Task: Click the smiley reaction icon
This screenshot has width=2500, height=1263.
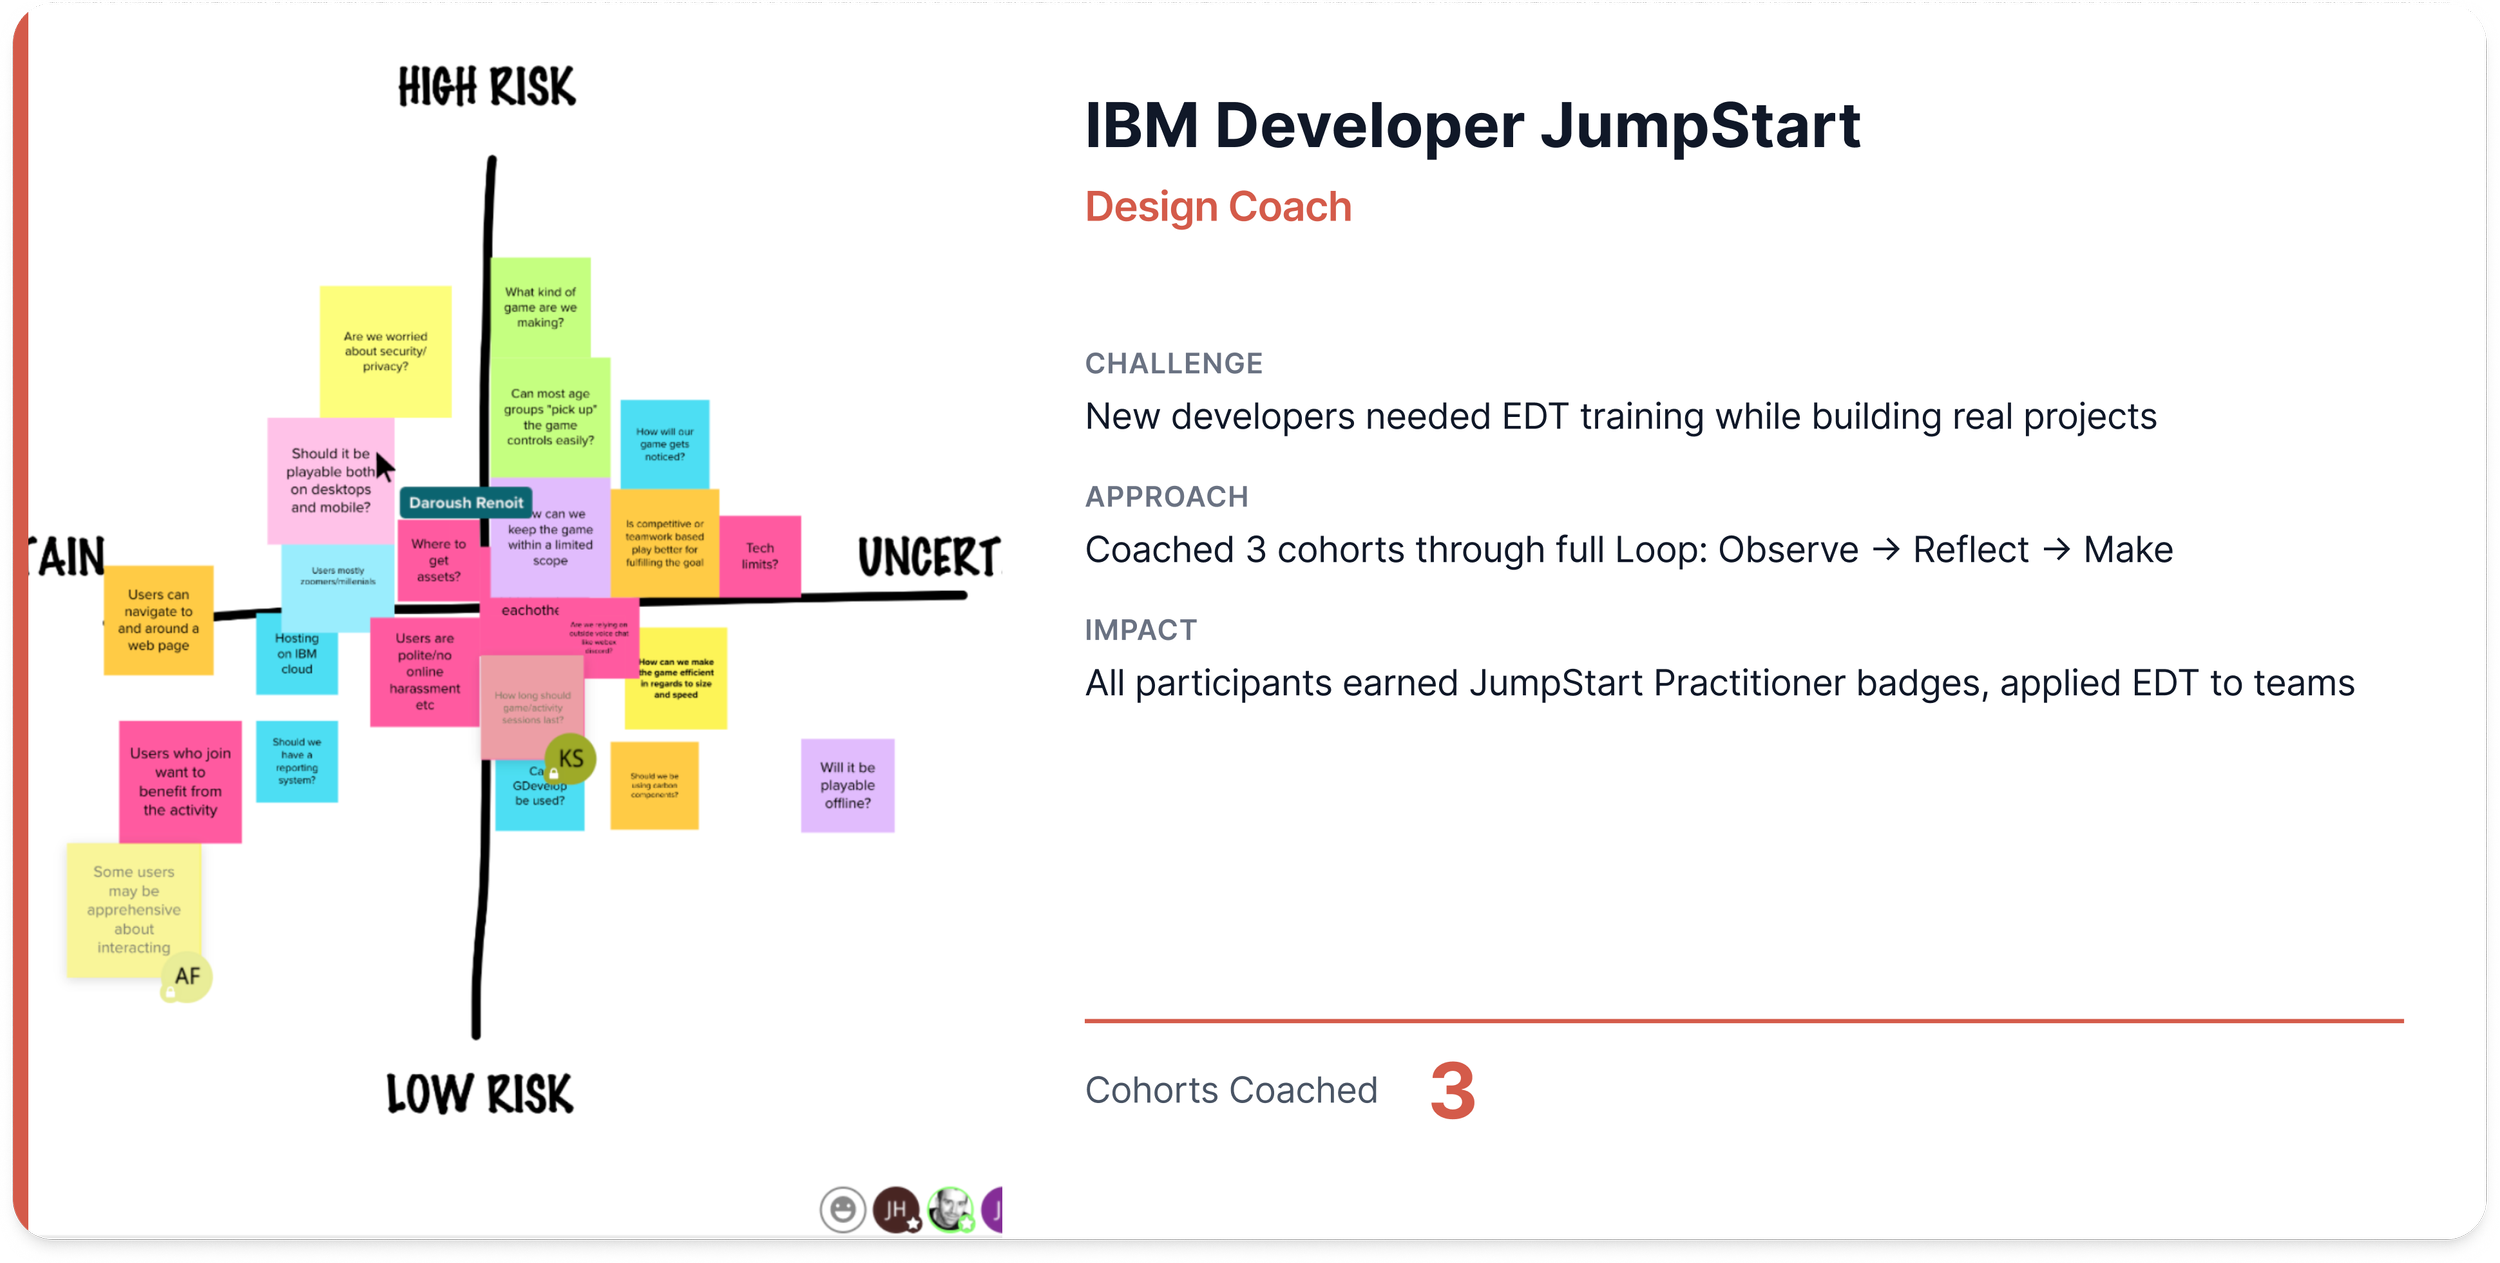Action: [x=842, y=1210]
